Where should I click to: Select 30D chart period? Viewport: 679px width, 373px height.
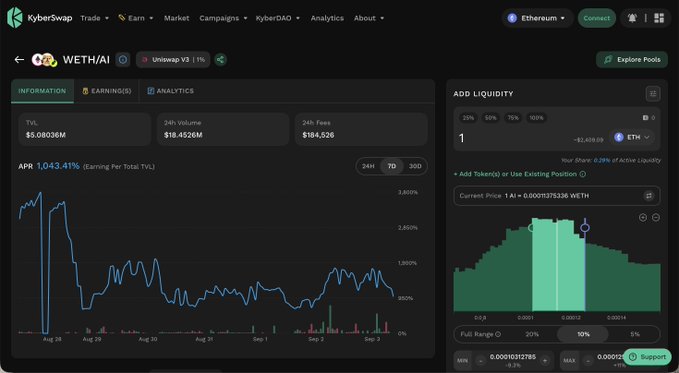[415, 166]
